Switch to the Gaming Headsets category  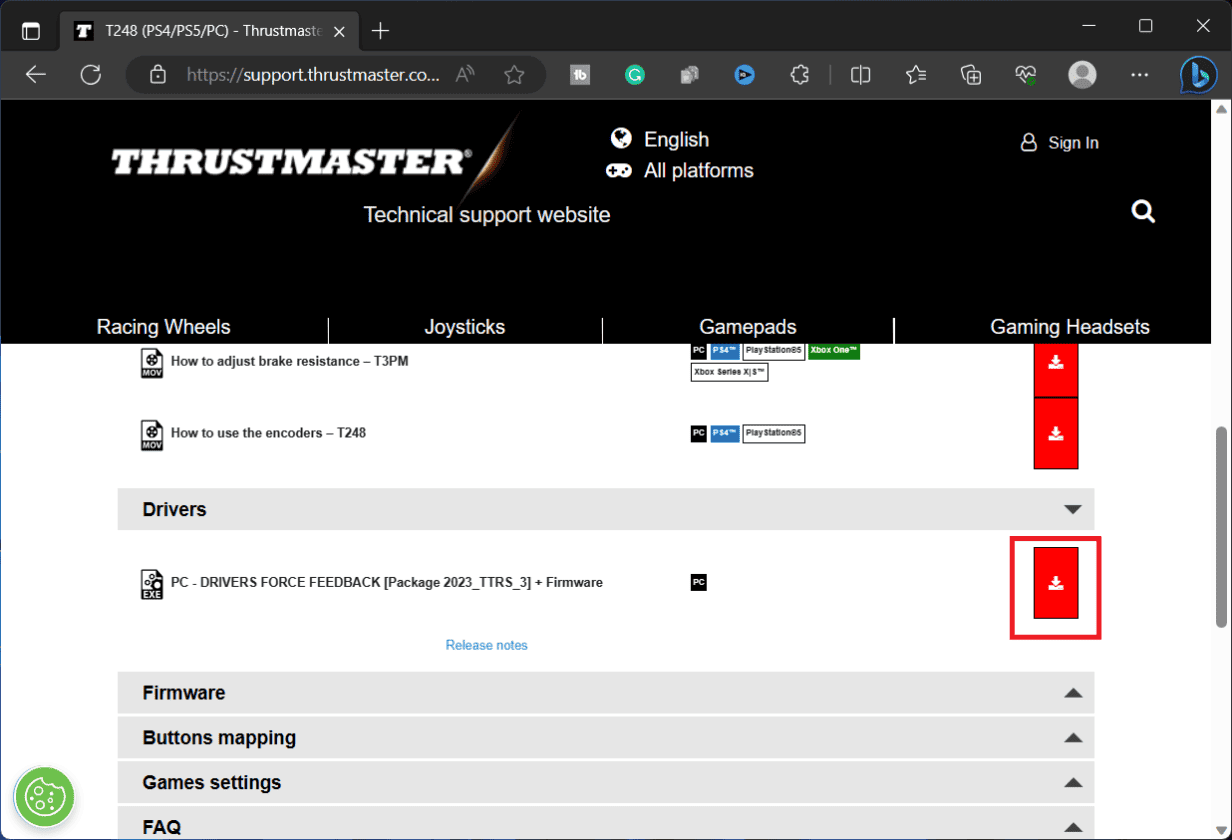pos(1069,326)
